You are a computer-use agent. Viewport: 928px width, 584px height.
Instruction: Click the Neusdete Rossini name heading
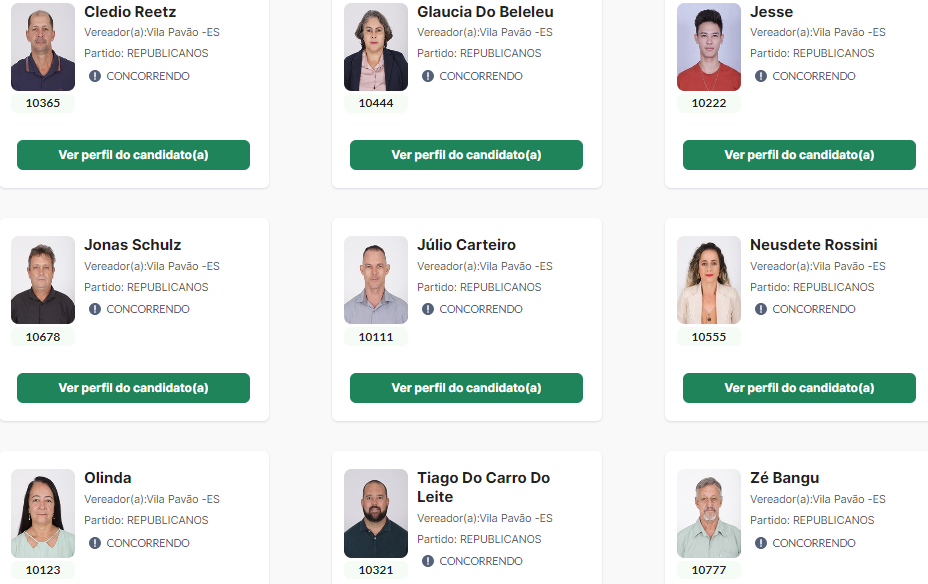(813, 245)
